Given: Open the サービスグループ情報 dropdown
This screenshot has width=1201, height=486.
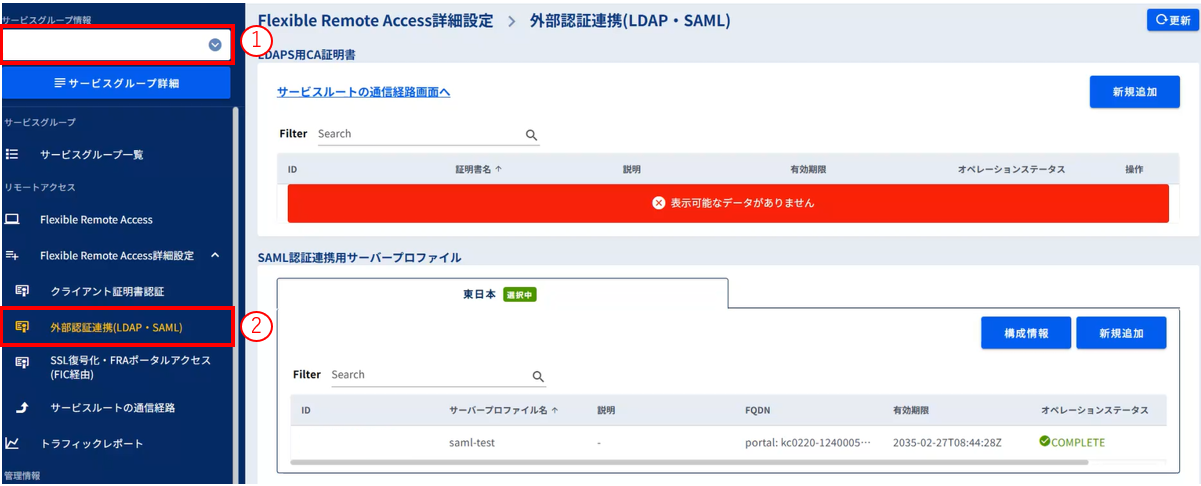Looking at the screenshot, I should coord(215,45).
